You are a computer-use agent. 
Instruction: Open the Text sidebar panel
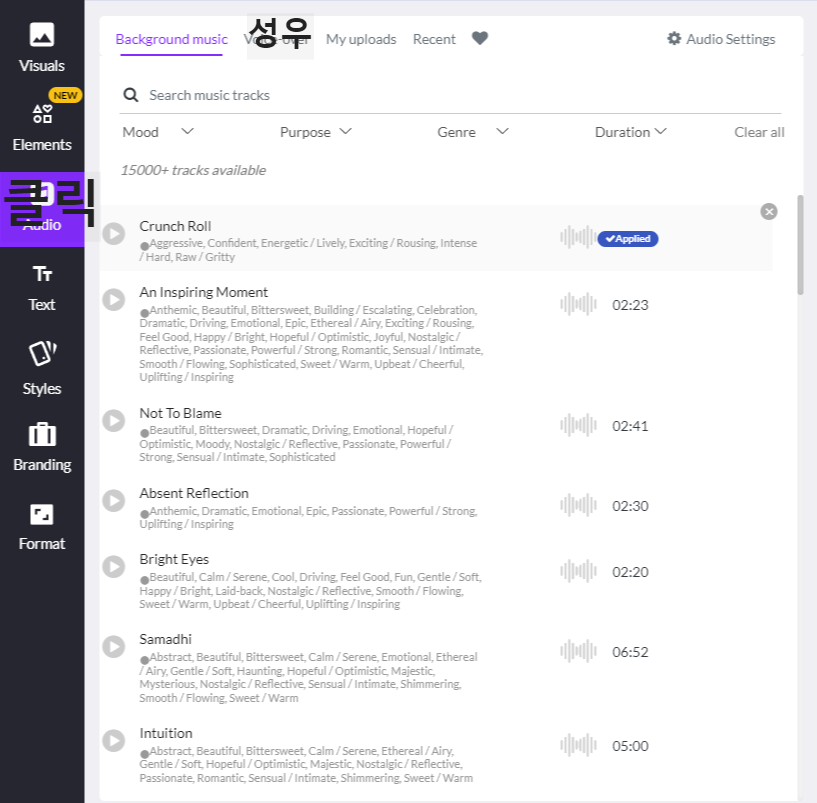tap(42, 288)
